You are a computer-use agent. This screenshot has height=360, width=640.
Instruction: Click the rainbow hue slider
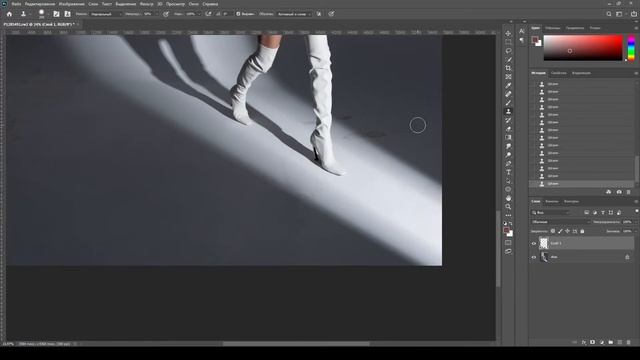point(631,48)
